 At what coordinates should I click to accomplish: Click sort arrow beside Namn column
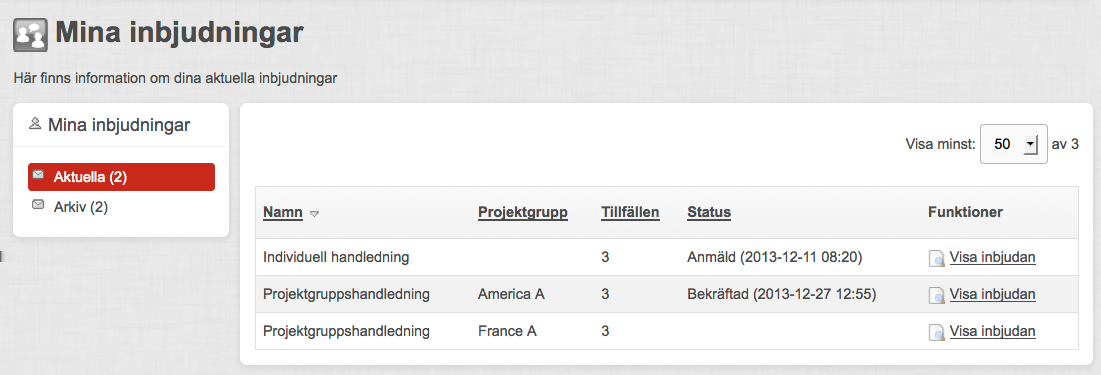[x=315, y=213]
